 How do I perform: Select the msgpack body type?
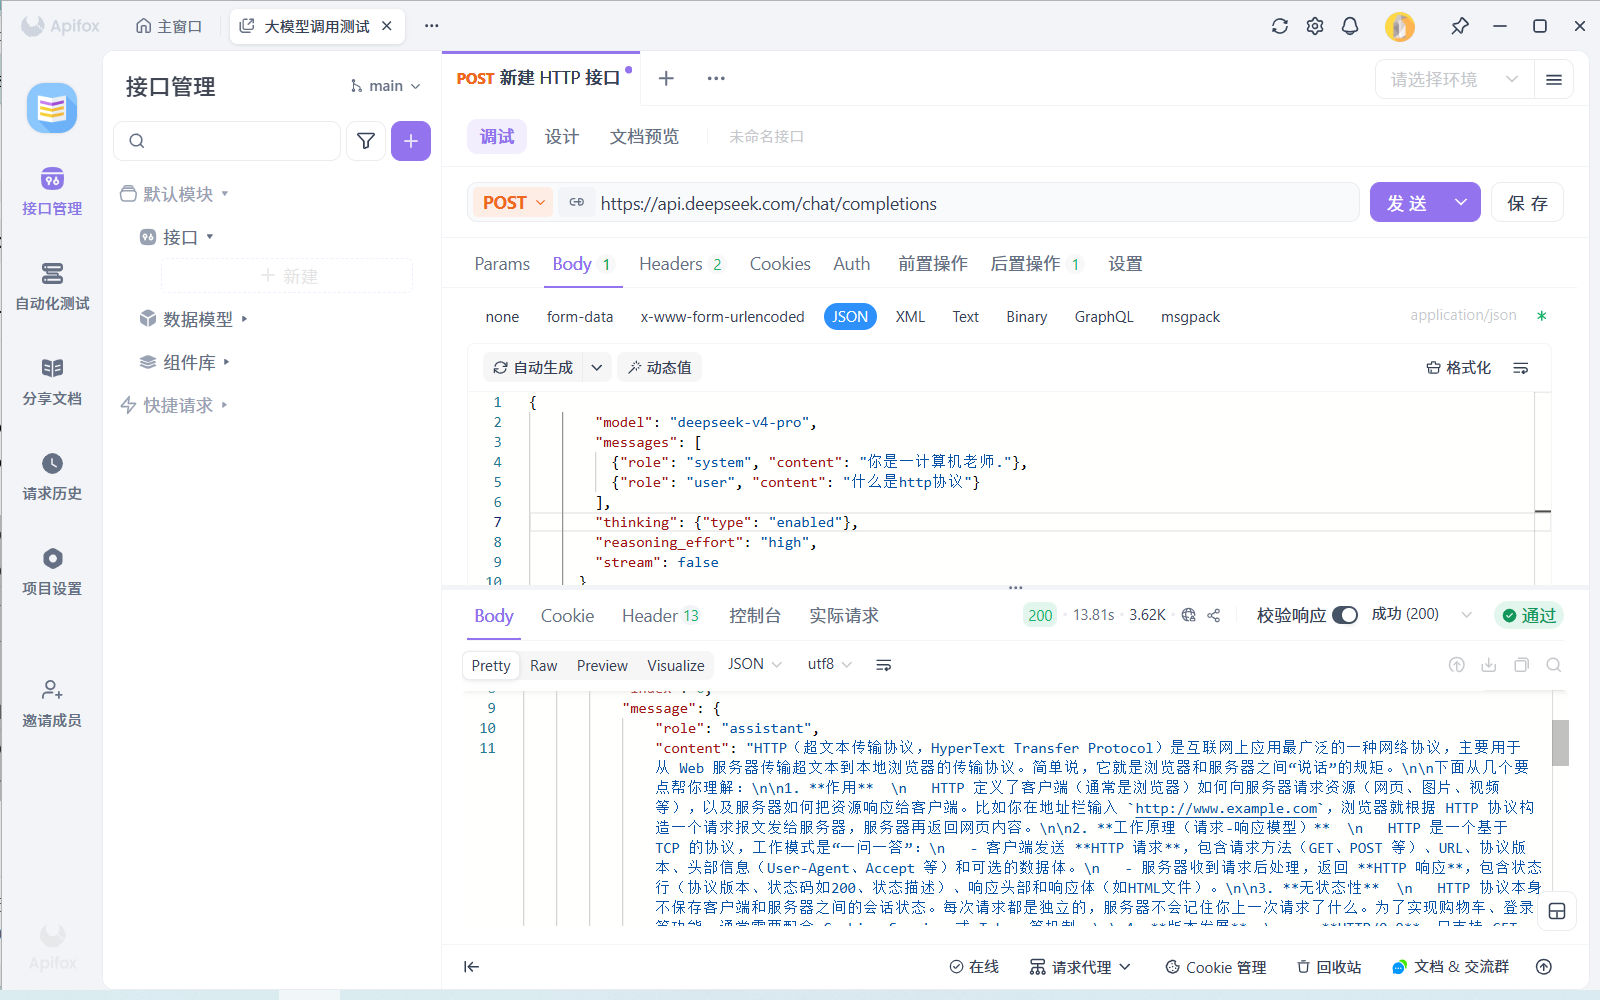coord(1190,317)
